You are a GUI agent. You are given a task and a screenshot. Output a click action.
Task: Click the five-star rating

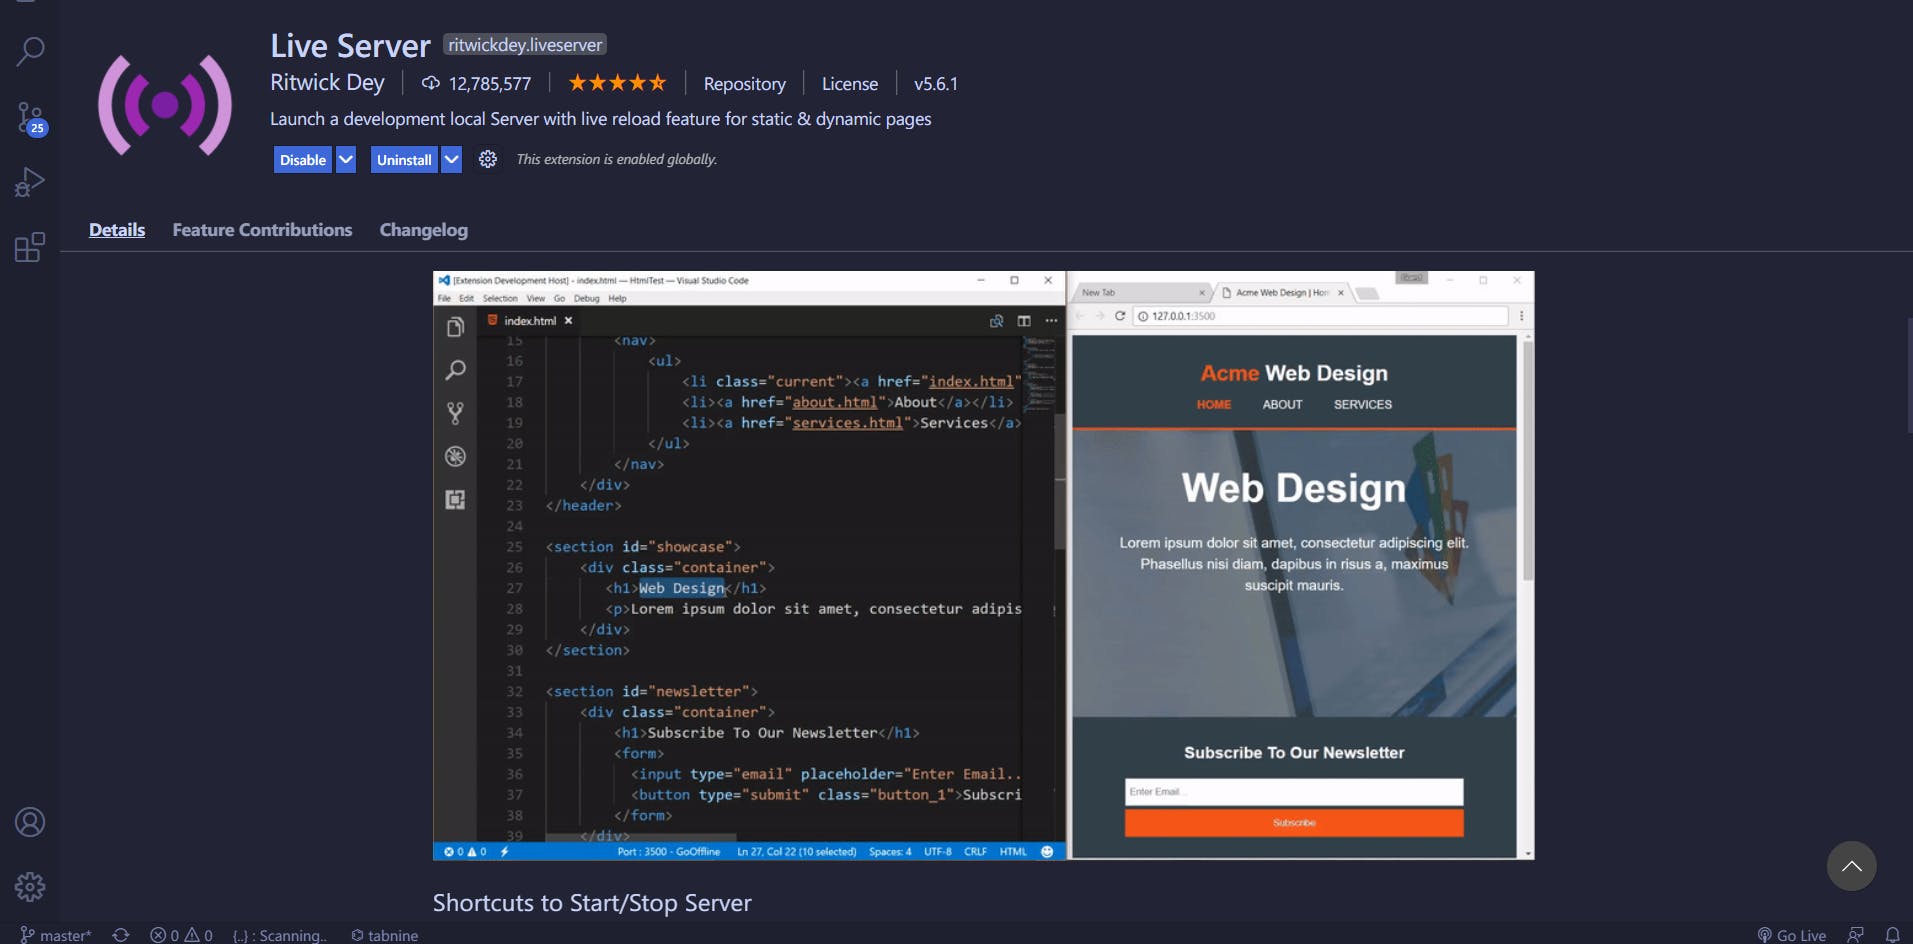617,83
